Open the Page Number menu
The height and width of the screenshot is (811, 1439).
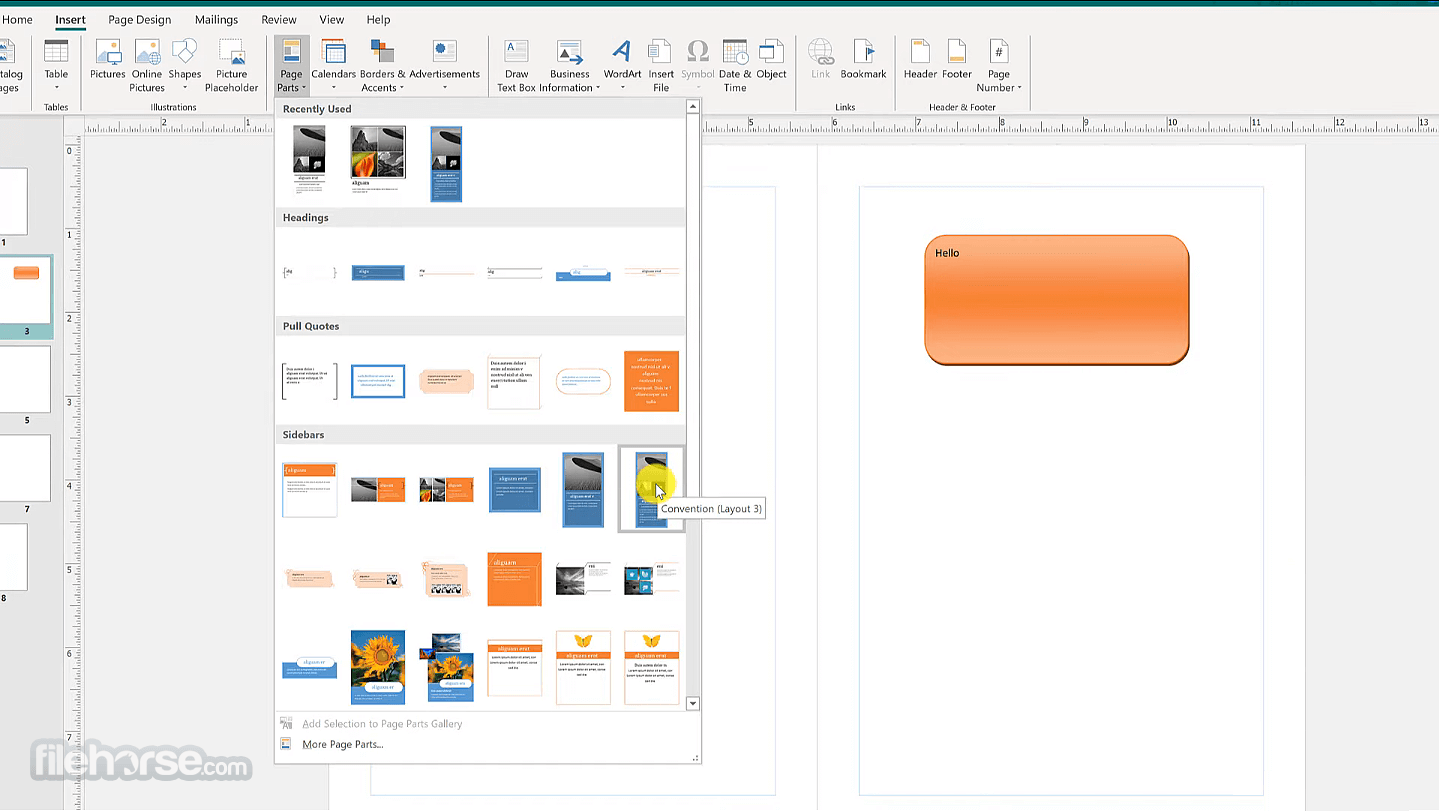[x=999, y=66]
